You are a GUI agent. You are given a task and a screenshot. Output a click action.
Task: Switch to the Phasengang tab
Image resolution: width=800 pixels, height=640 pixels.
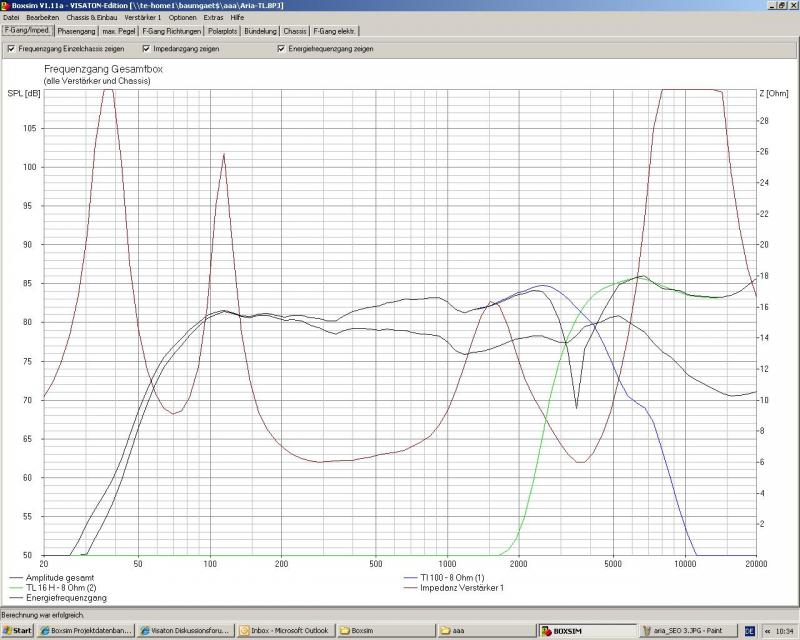(x=76, y=31)
